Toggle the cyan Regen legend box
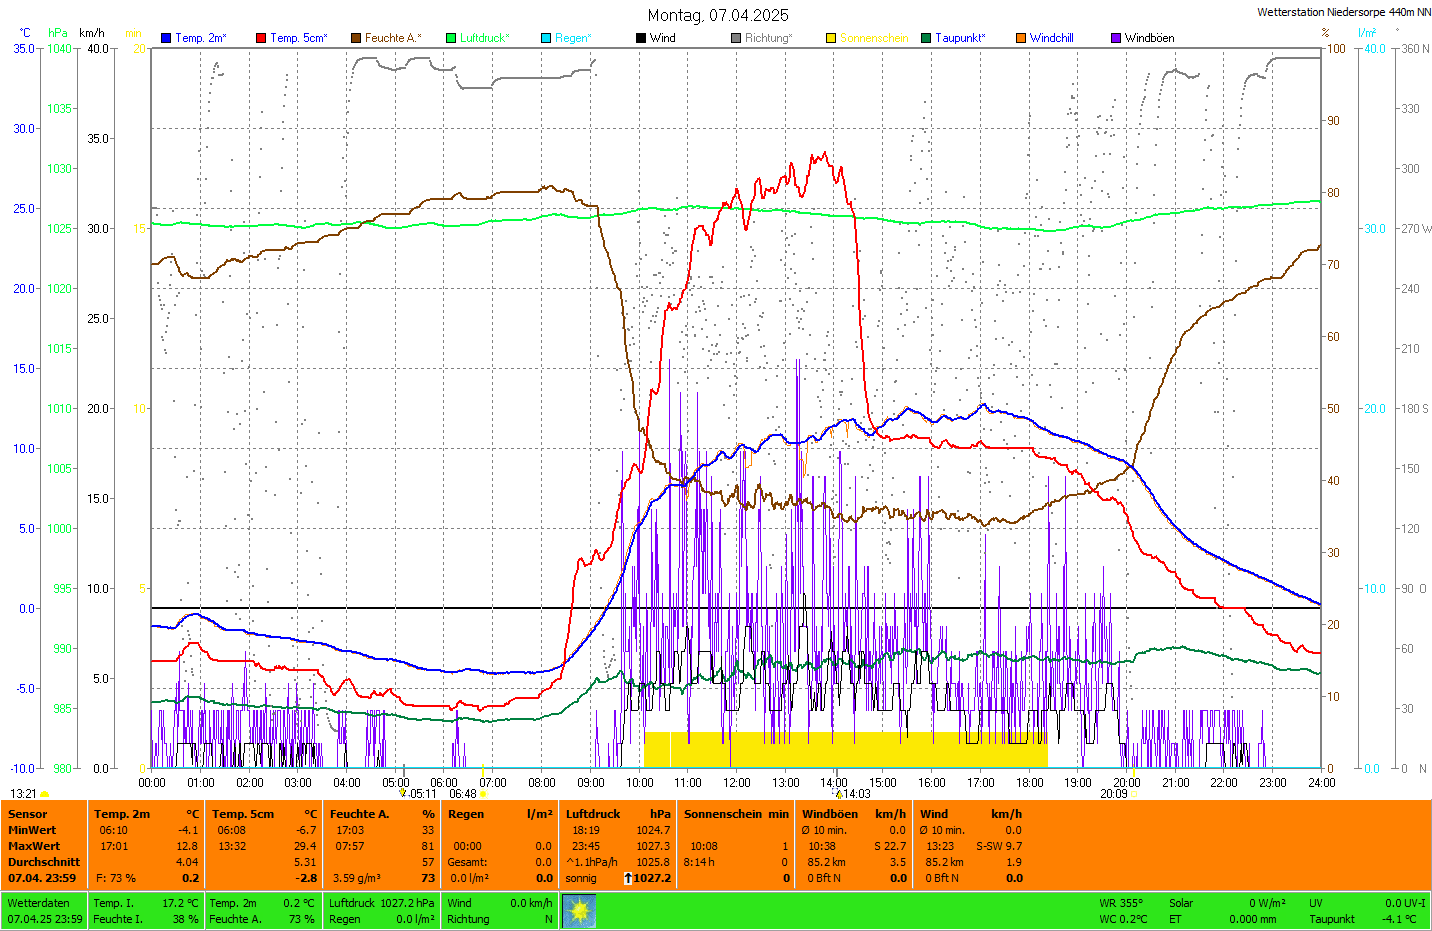Screen dimensions: 1432x931 coord(546,38)
